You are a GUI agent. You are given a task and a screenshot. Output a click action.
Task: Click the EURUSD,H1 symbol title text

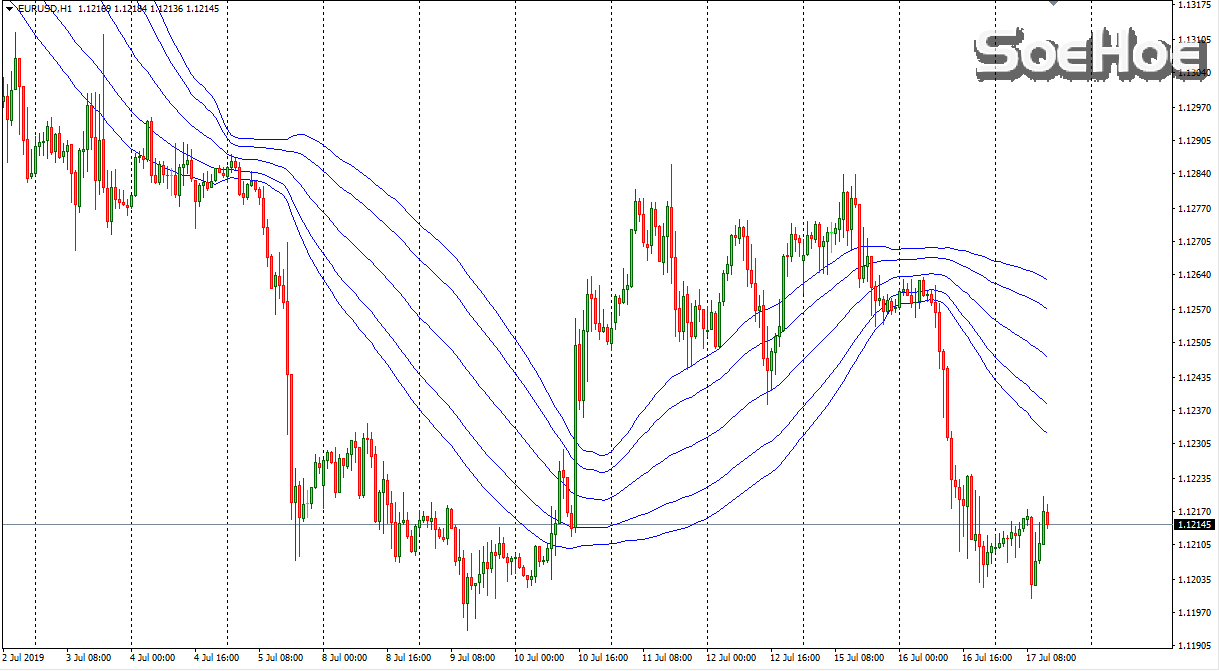point(44,8)
